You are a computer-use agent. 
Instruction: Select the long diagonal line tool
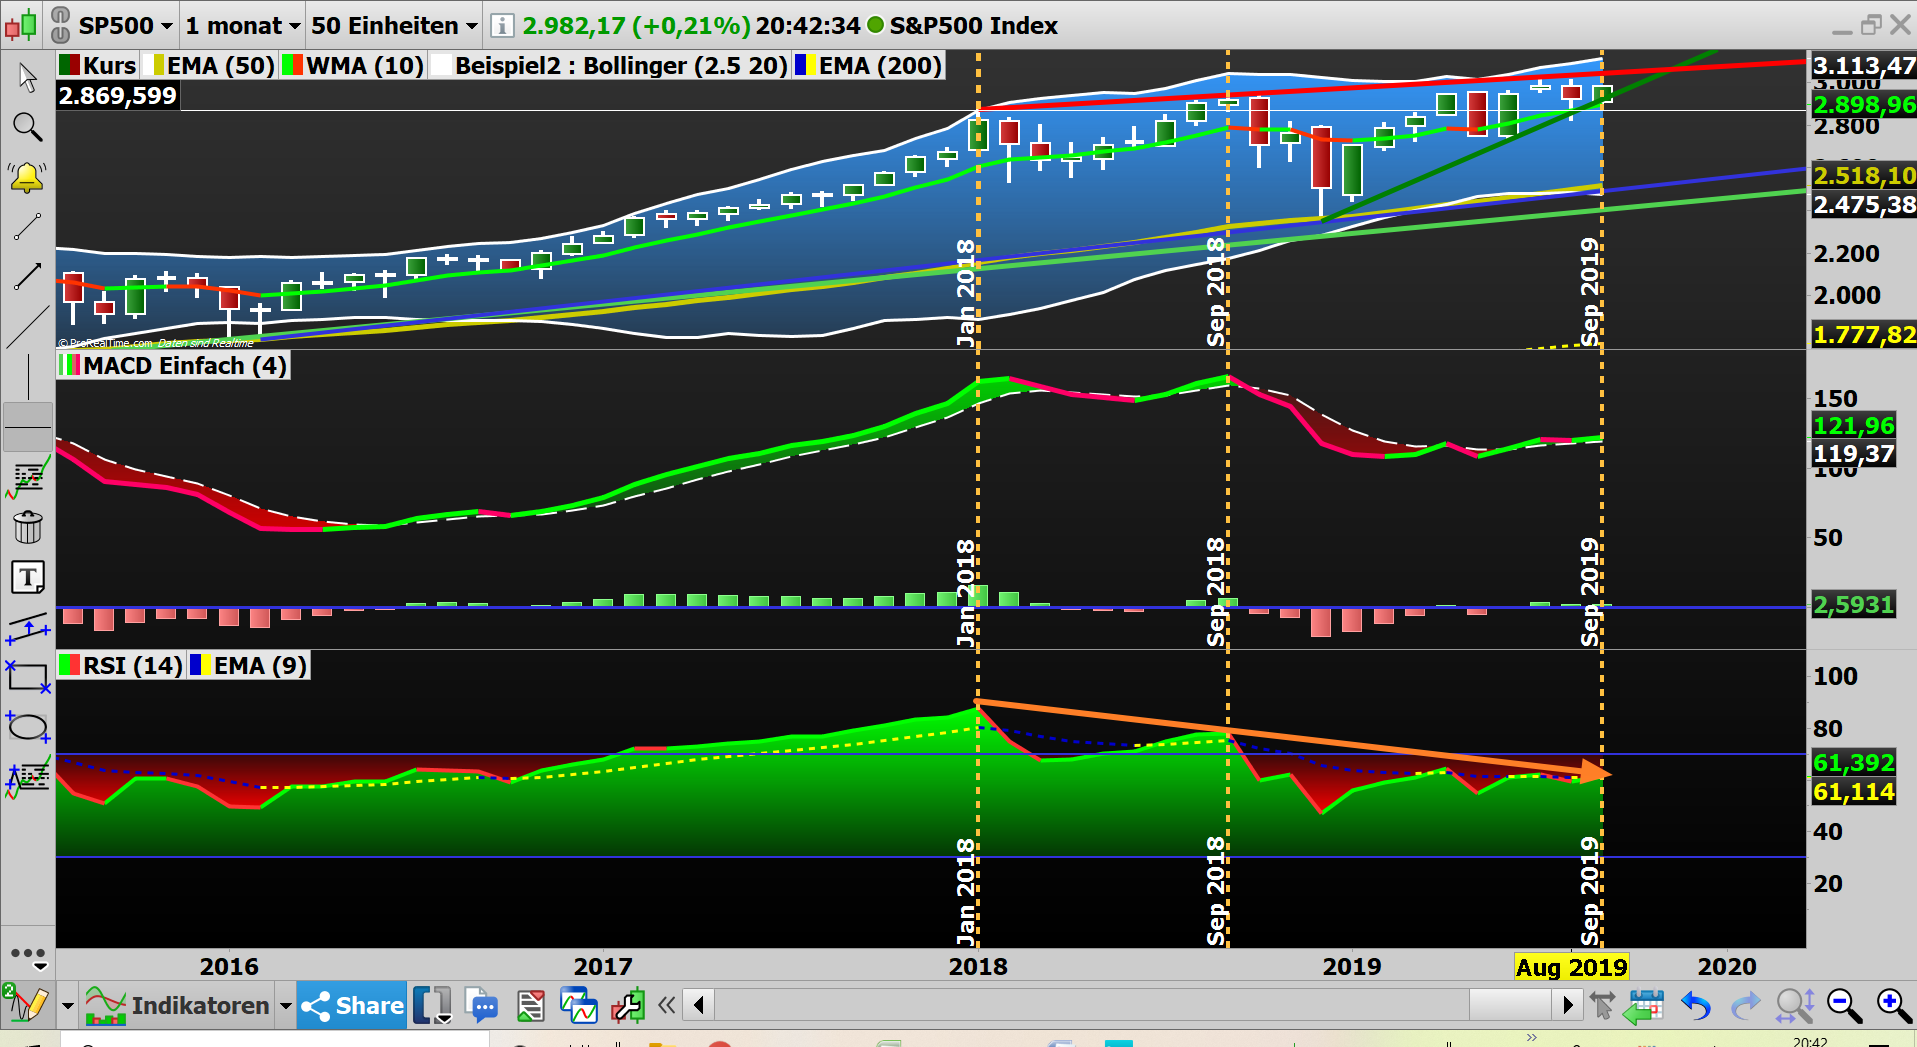click(x=27, y=327)
